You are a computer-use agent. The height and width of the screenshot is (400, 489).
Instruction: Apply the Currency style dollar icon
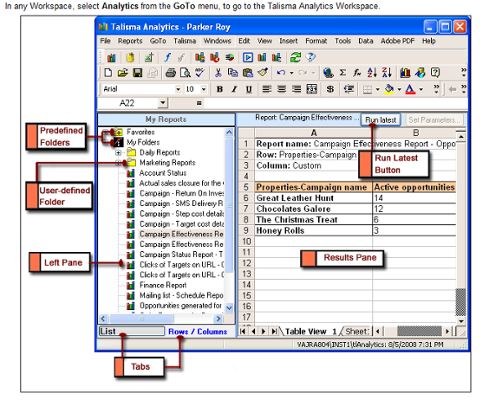tap(330, 89)
